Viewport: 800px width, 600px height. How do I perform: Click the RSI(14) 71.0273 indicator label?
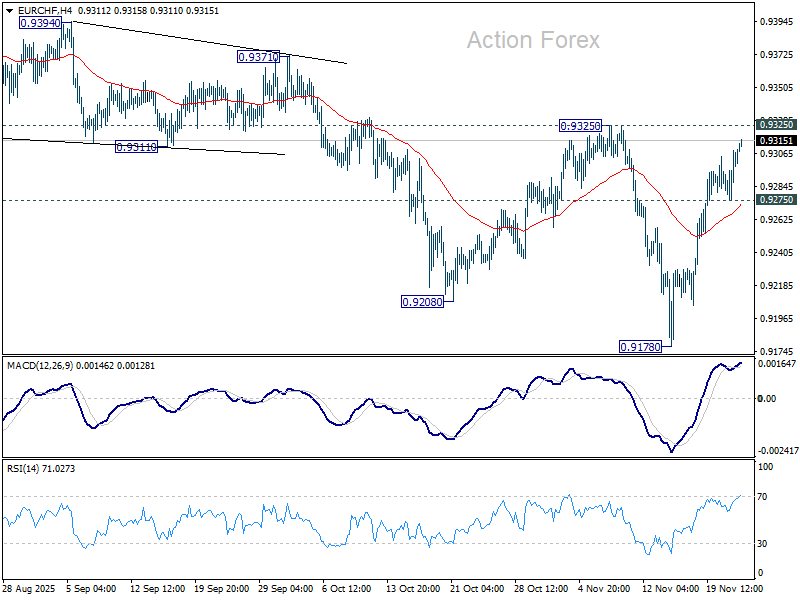tap(41, 468)
